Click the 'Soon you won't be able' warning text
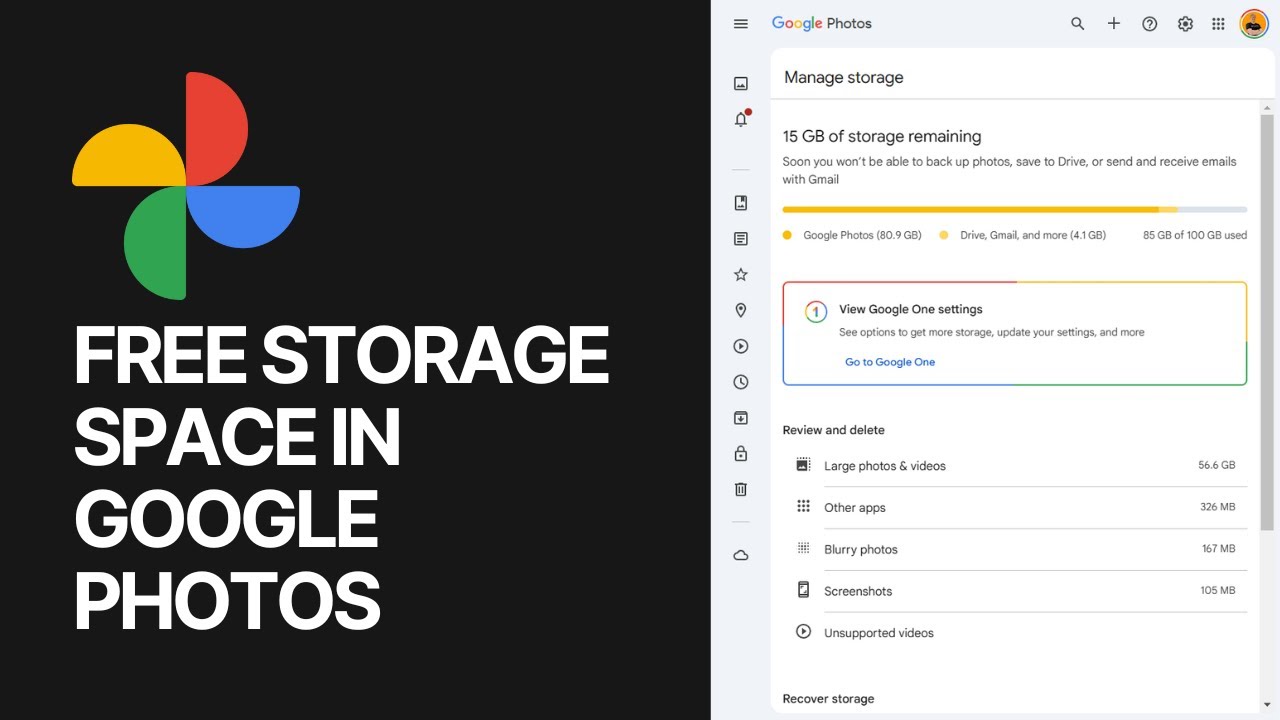Viewport: 1280px width, 720px height. click(x=1010, y=170)
